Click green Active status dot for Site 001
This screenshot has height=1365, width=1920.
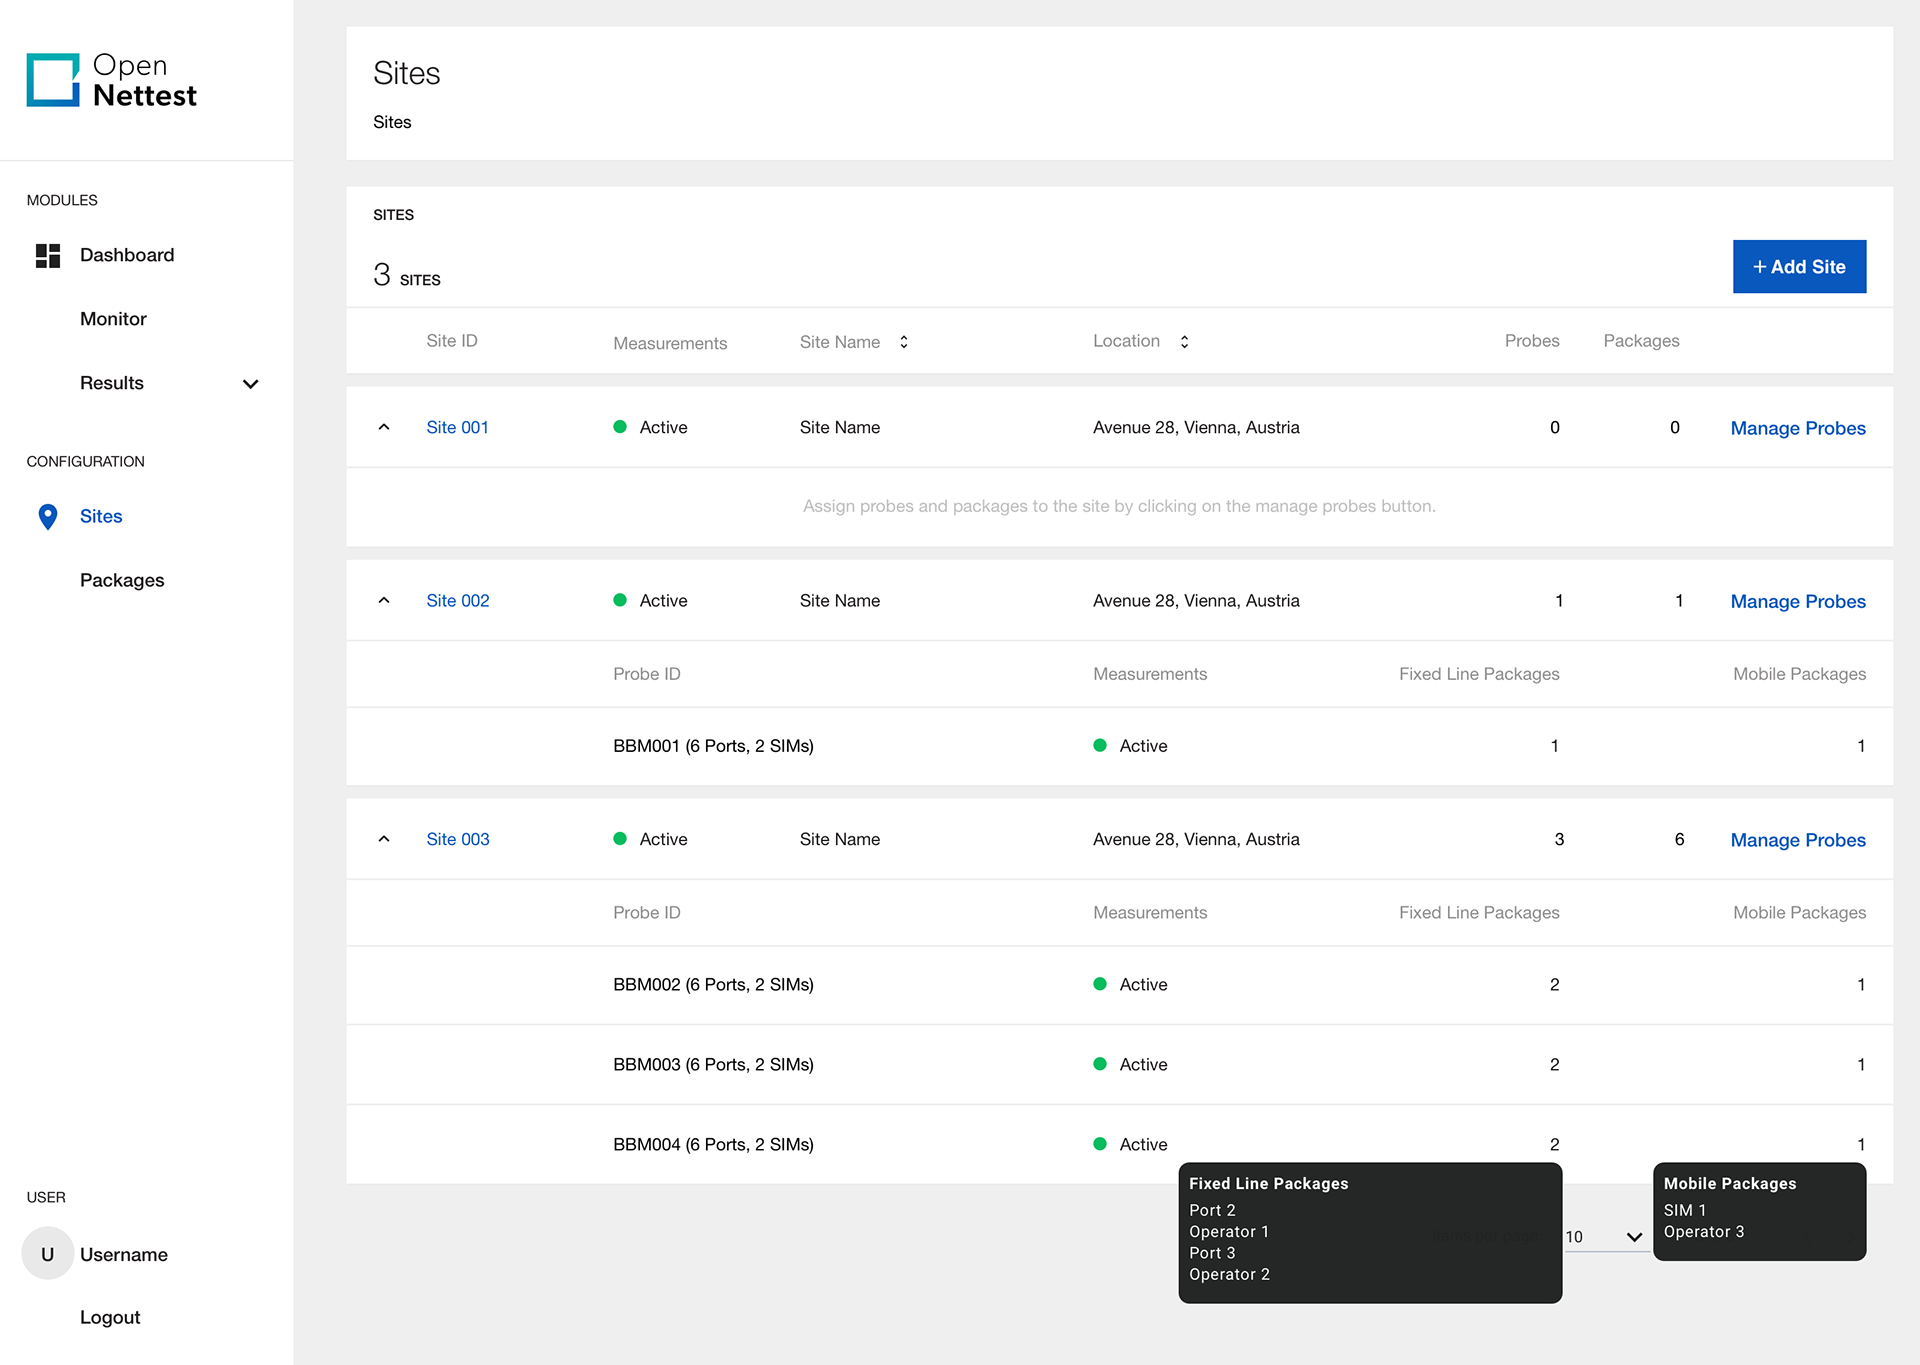(620, 427)
